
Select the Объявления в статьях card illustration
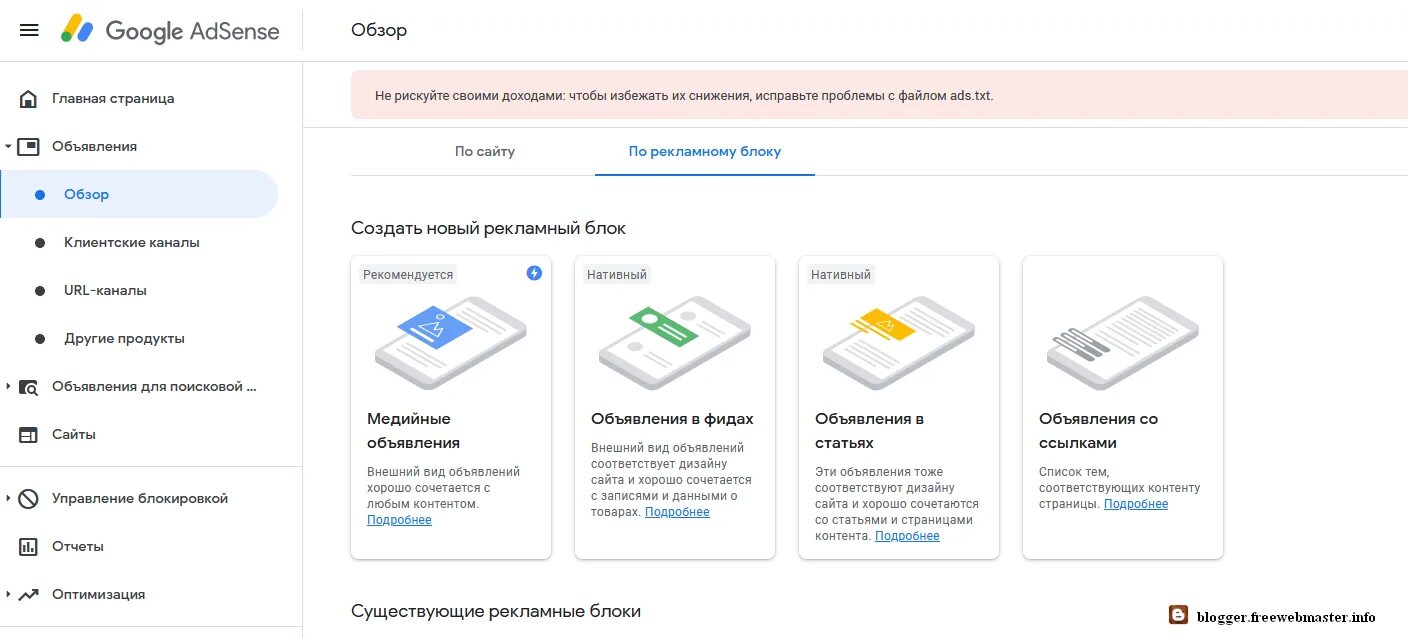(x=899, y=342)
